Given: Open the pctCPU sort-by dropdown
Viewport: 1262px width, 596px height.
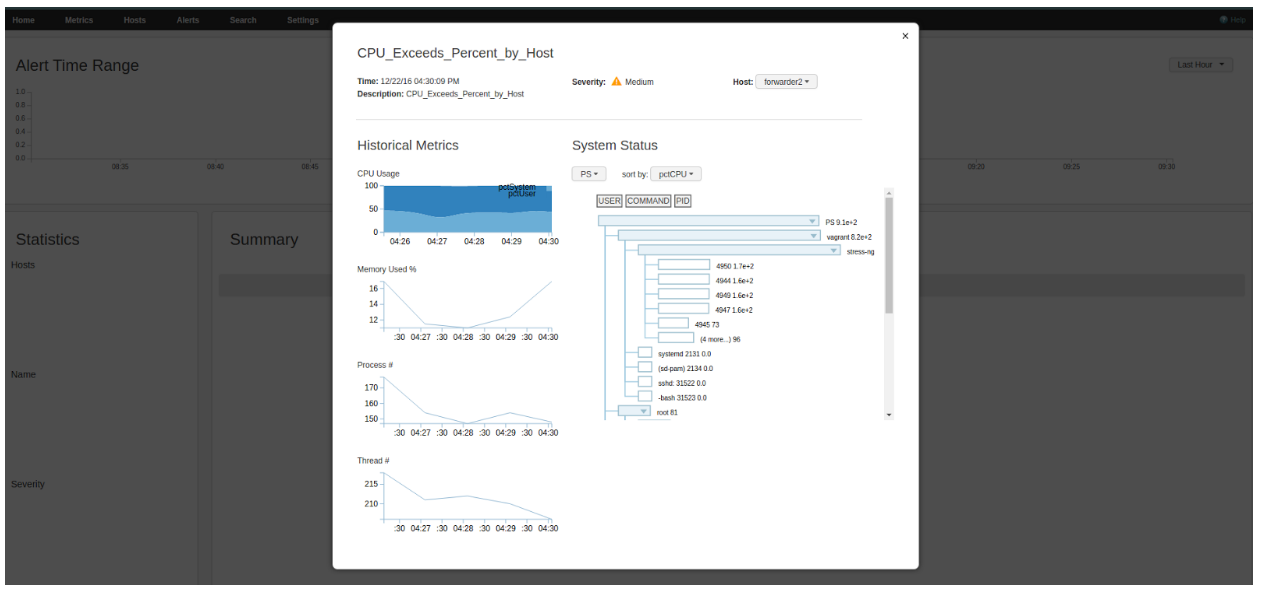Looking at the screenshot, I should pos(676,174).
